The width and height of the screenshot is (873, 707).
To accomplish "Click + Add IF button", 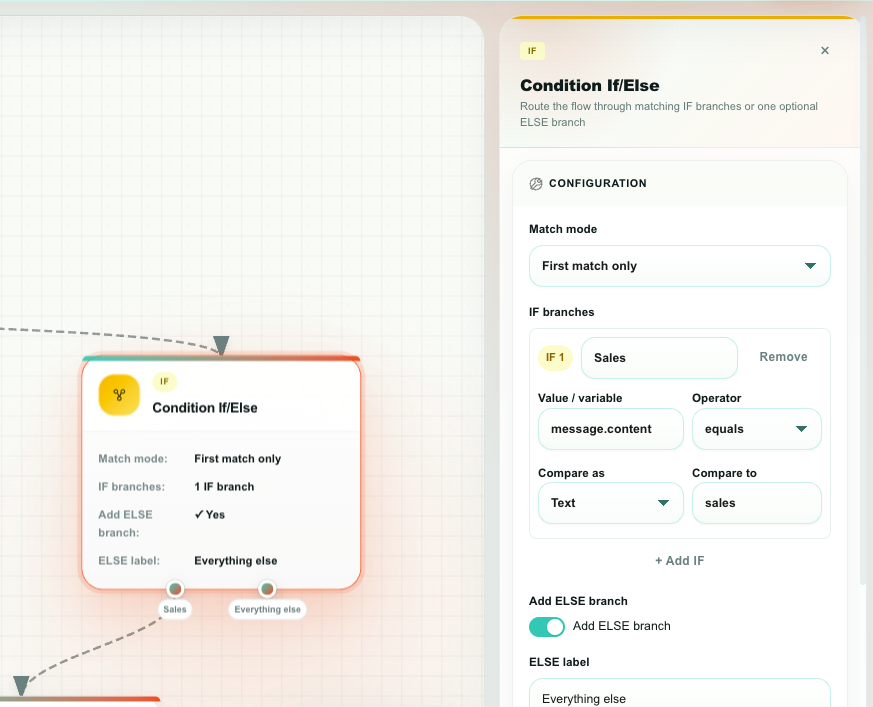I will [x=679, y=561].
